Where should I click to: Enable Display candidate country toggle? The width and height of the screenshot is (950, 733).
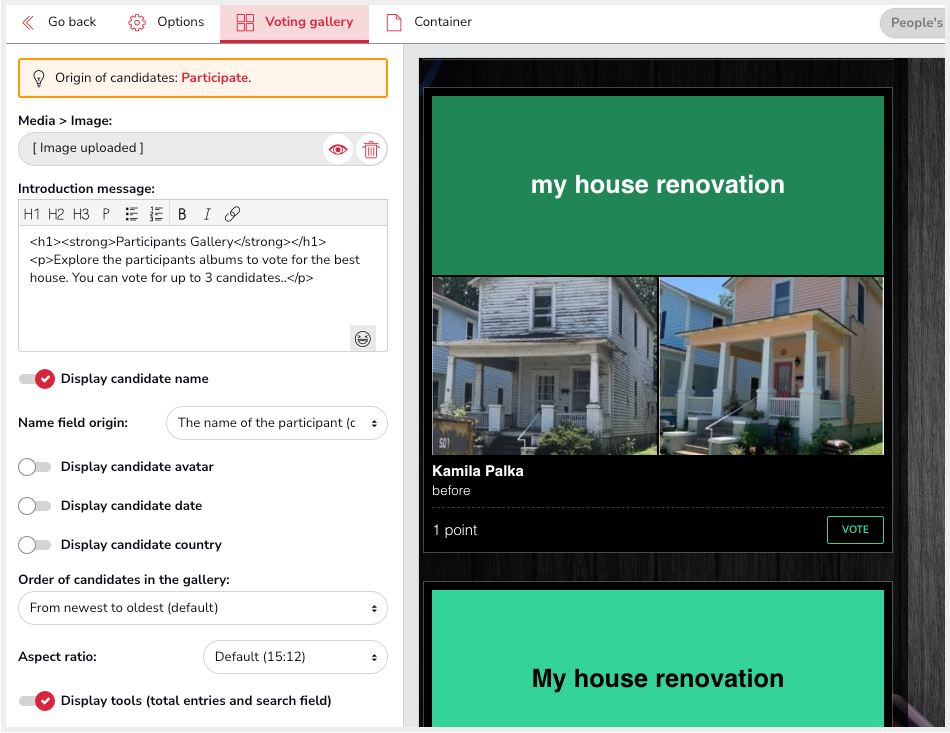pyautogui.click(x=35, y=545)
